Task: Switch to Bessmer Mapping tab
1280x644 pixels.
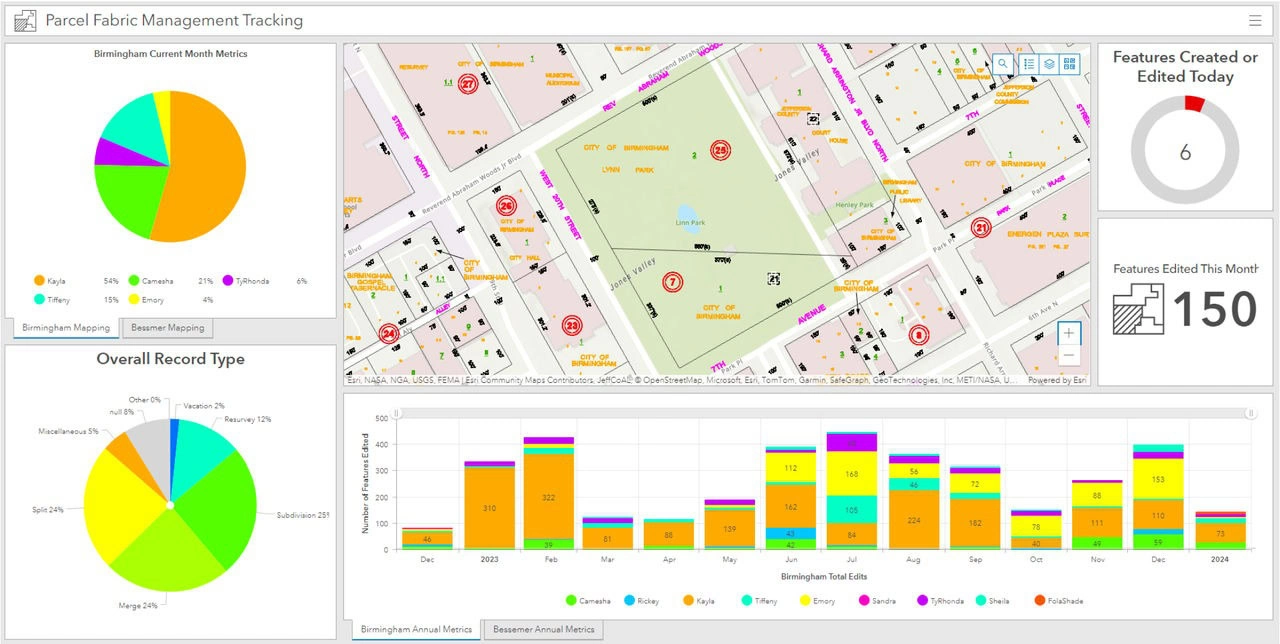Action: (168, 328)
